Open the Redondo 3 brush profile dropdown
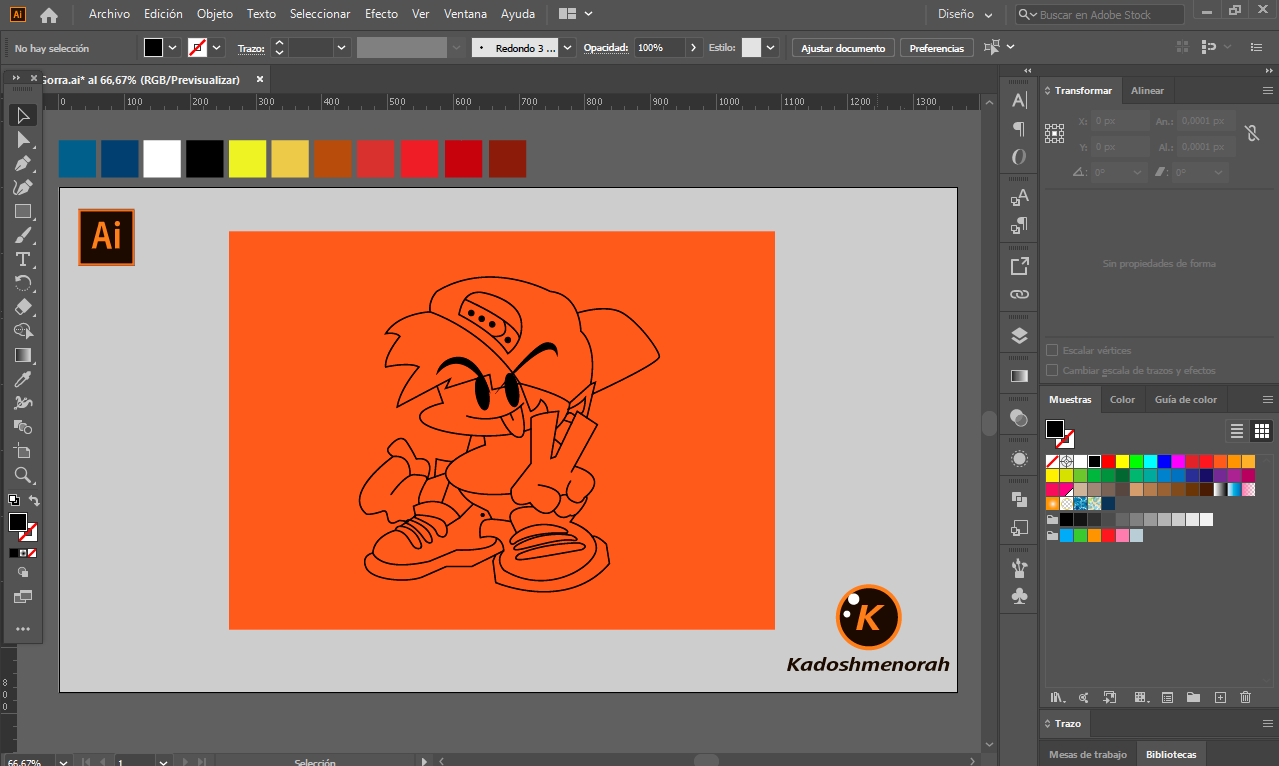 (x=567, y=47)
